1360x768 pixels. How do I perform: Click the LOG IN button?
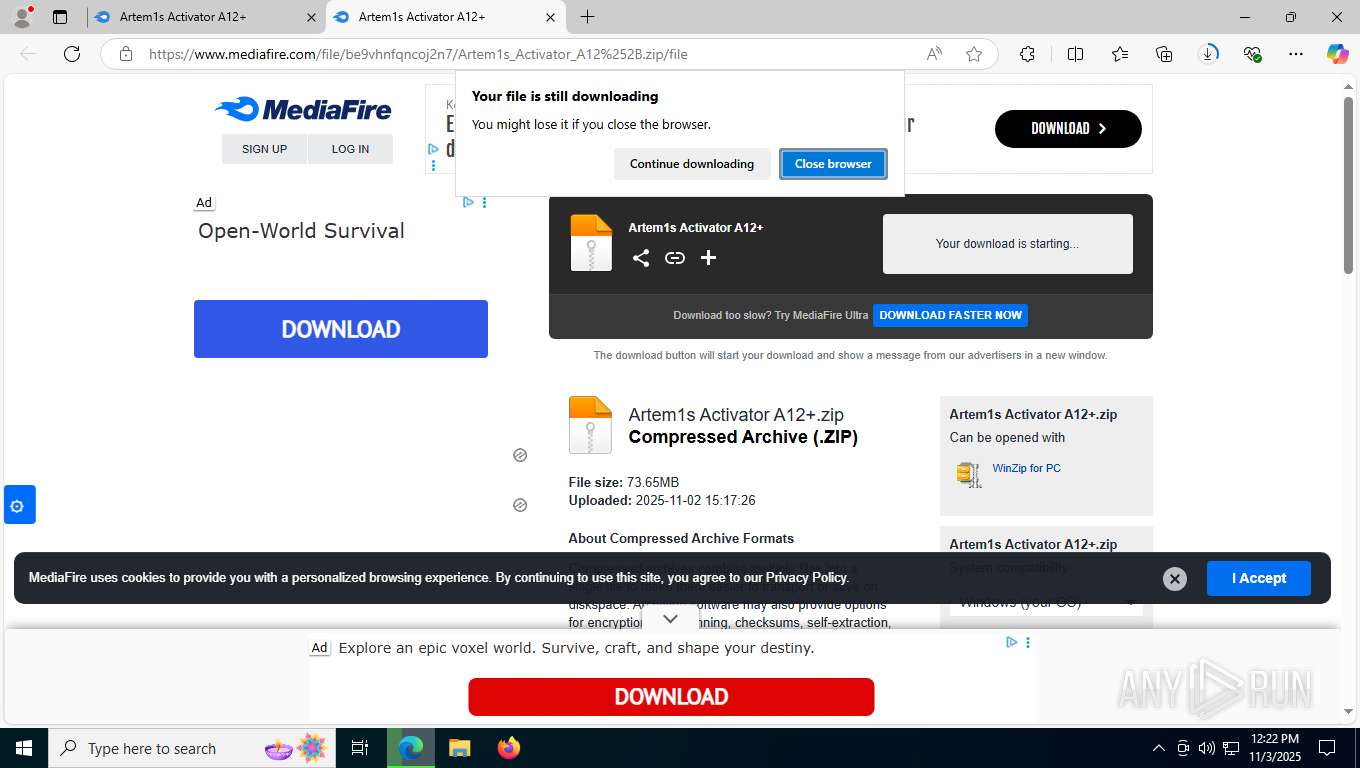coord(350,149)
